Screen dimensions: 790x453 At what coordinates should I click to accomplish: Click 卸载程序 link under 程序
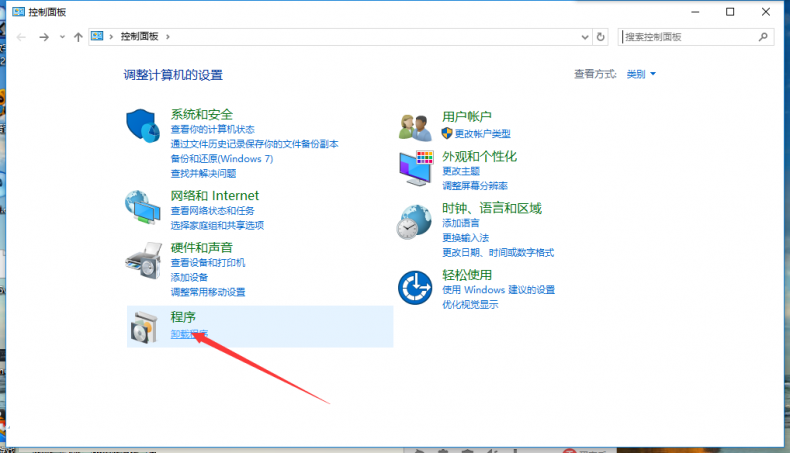point(189,334)
